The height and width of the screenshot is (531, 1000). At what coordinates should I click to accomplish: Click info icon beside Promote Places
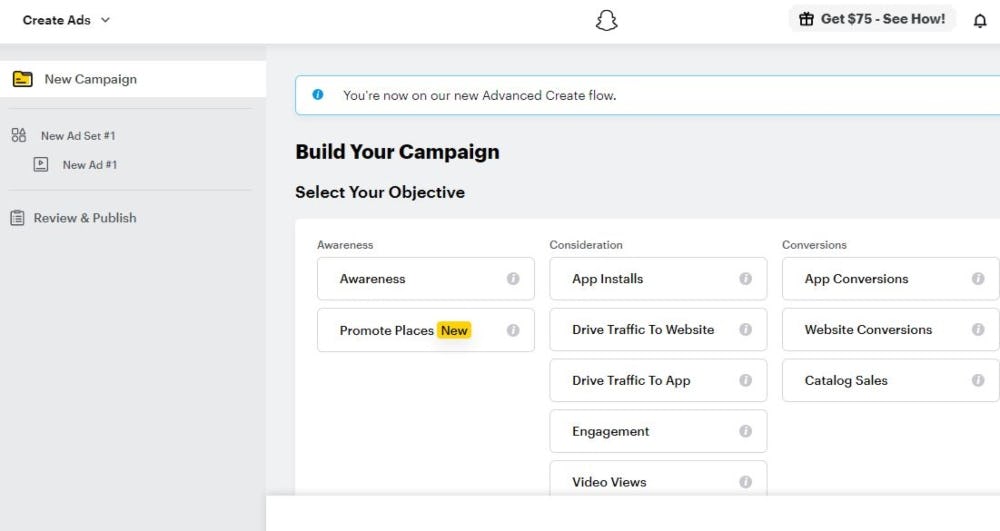pos(513,330)
